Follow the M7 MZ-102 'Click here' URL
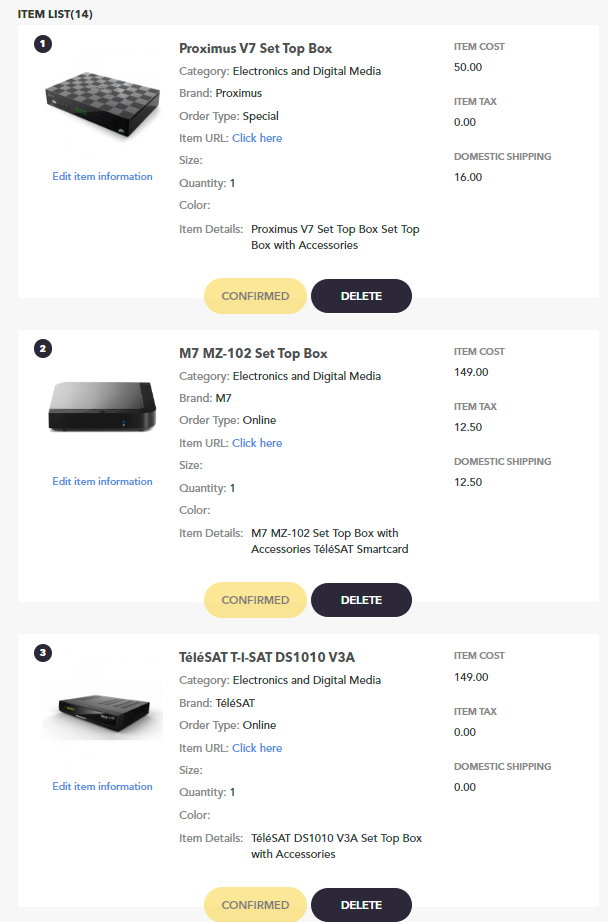 pyautogui.click(x=257, y=443)
